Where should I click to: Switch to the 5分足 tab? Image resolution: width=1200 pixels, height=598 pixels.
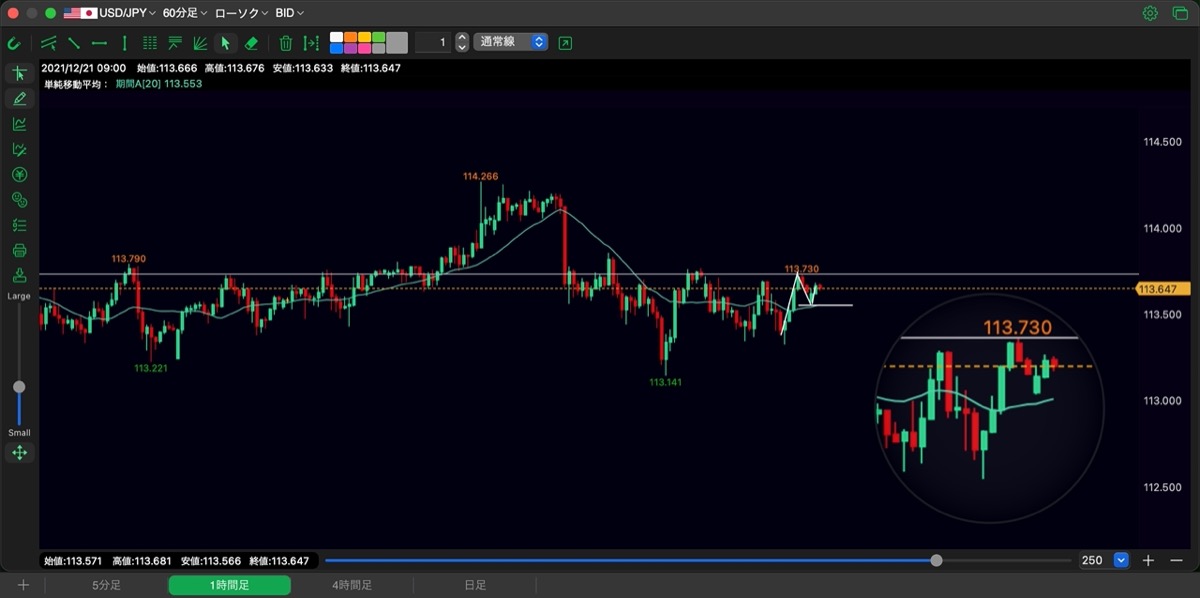pos(107,585)
